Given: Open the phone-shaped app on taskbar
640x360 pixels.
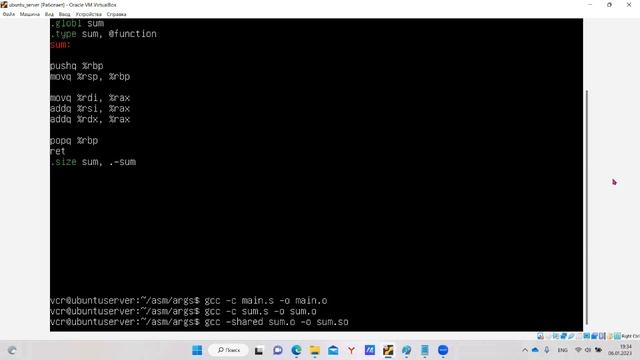Looking at the screenshot, I should tap(425, 350).
